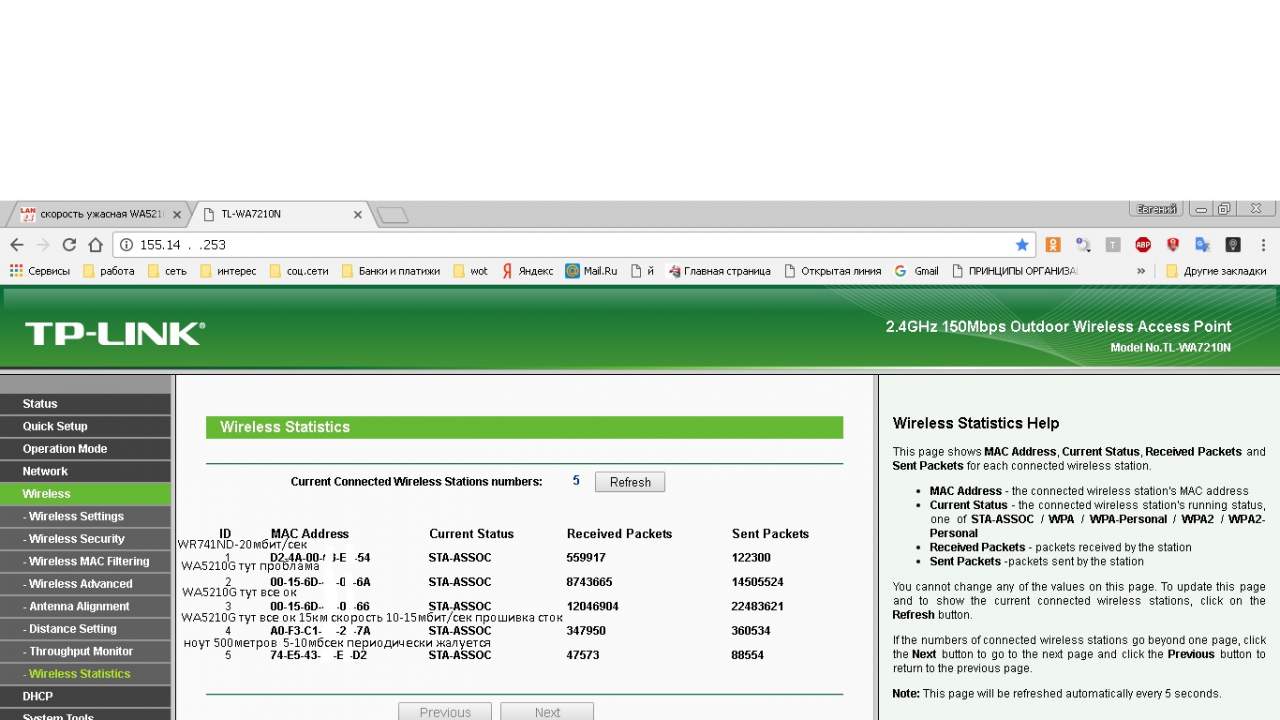This screenshot has height=720, width=1280.
Task: Go to Wireless Security
Action: tap(86, 538)
